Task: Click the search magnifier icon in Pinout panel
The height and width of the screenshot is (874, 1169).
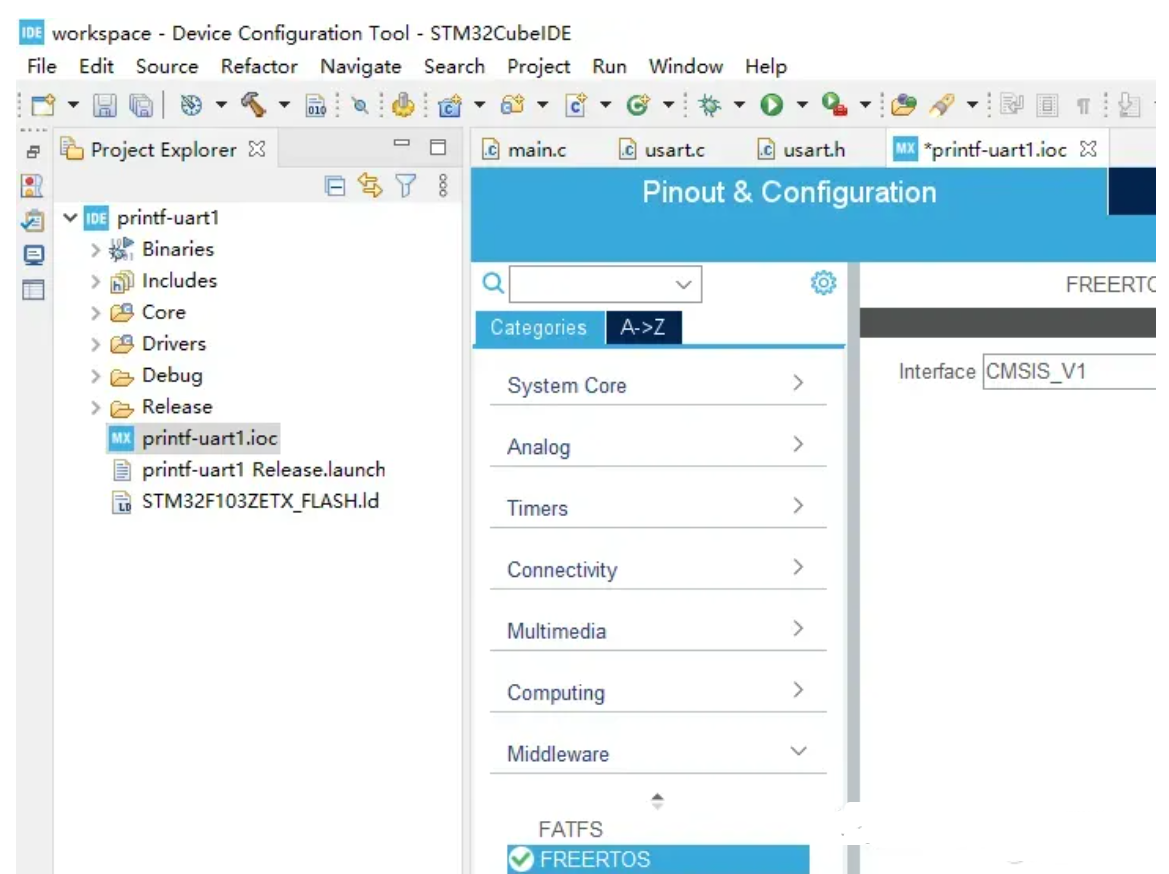Action: click(x=493, y=283)
